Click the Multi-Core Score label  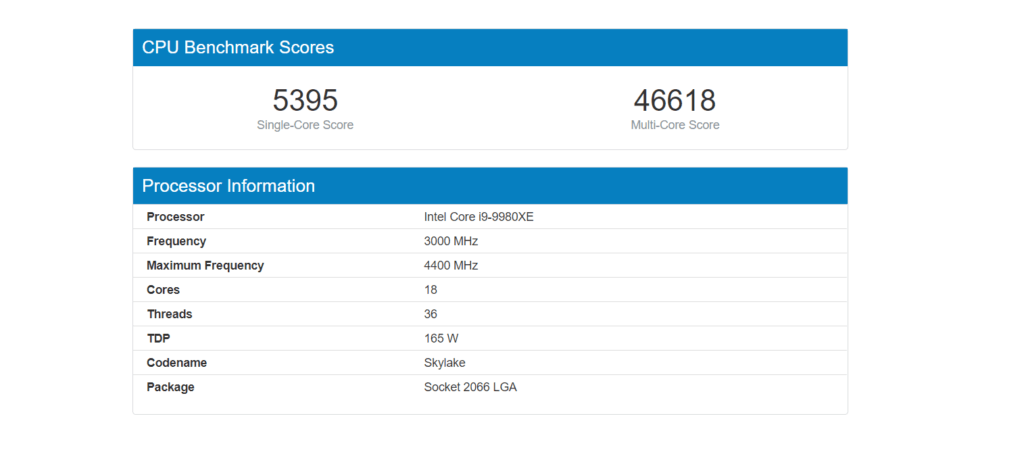[674, 125]
